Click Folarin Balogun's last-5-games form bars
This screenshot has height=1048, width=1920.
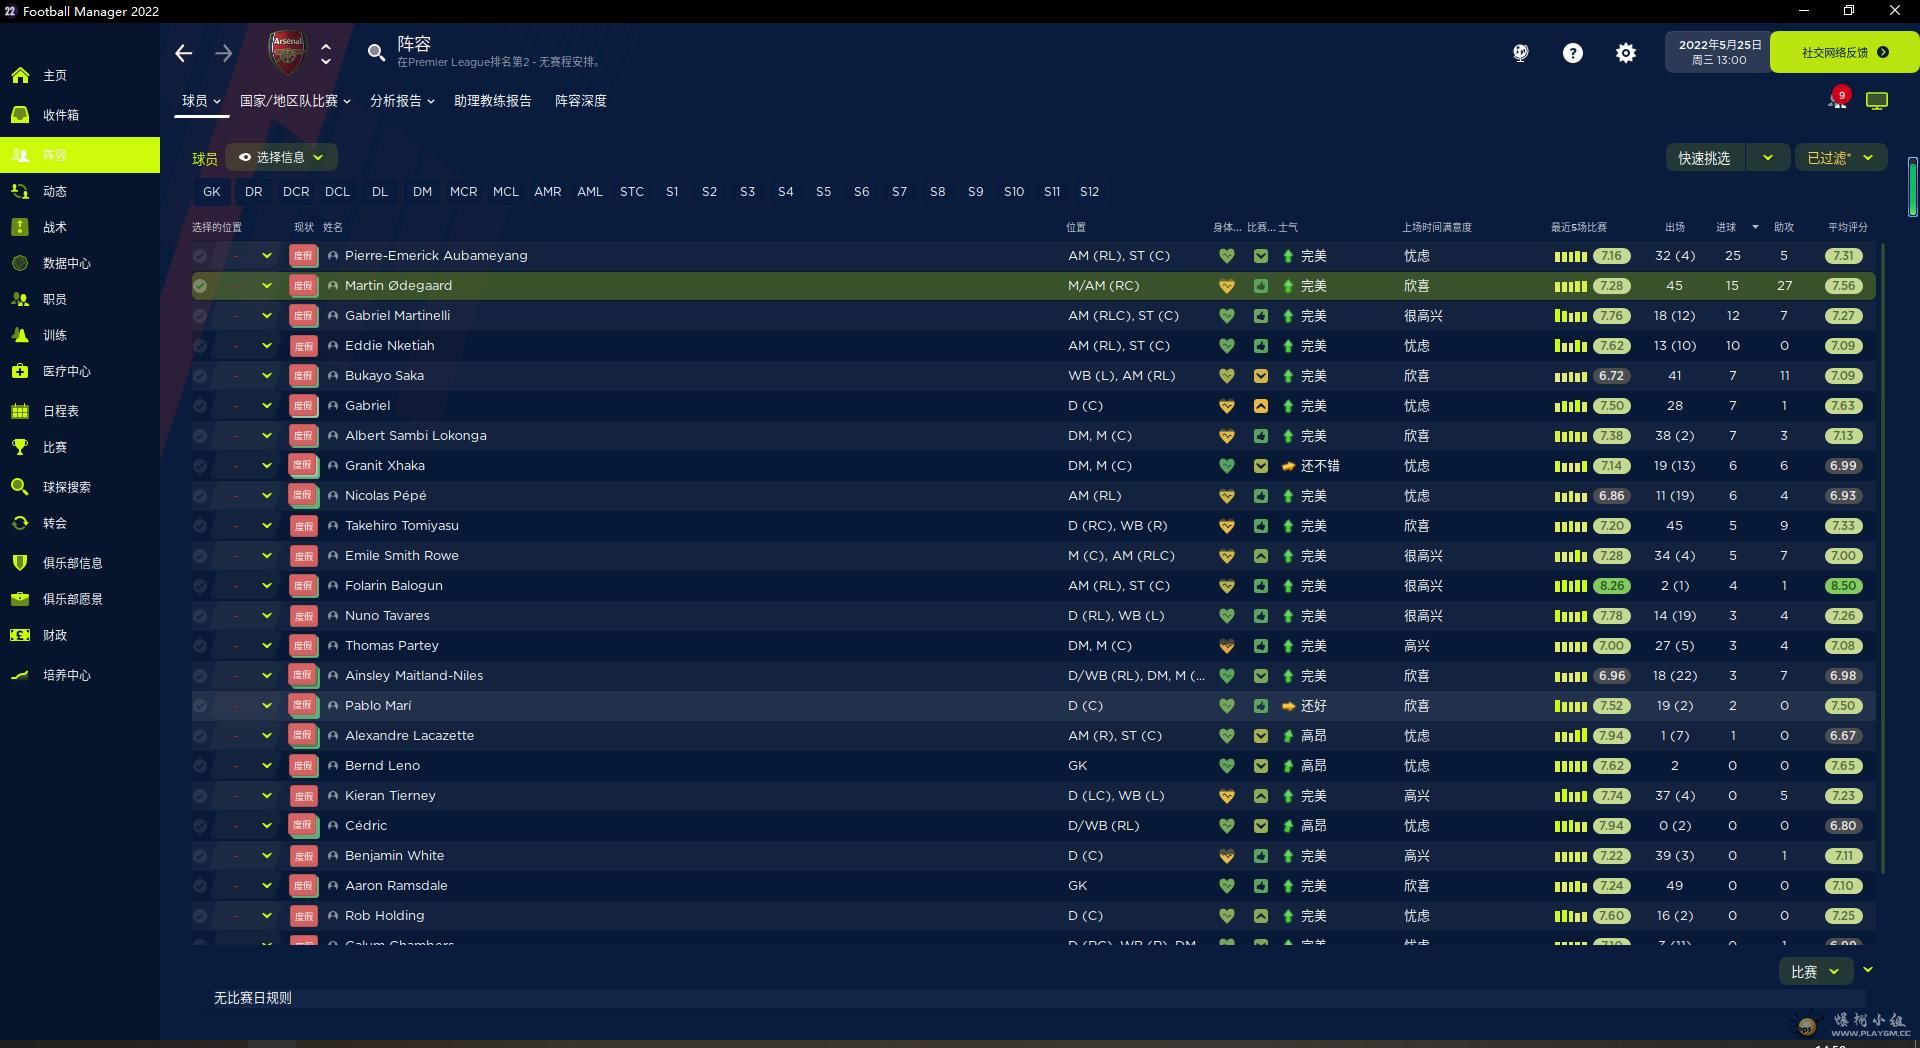(x=1570, y=586)
